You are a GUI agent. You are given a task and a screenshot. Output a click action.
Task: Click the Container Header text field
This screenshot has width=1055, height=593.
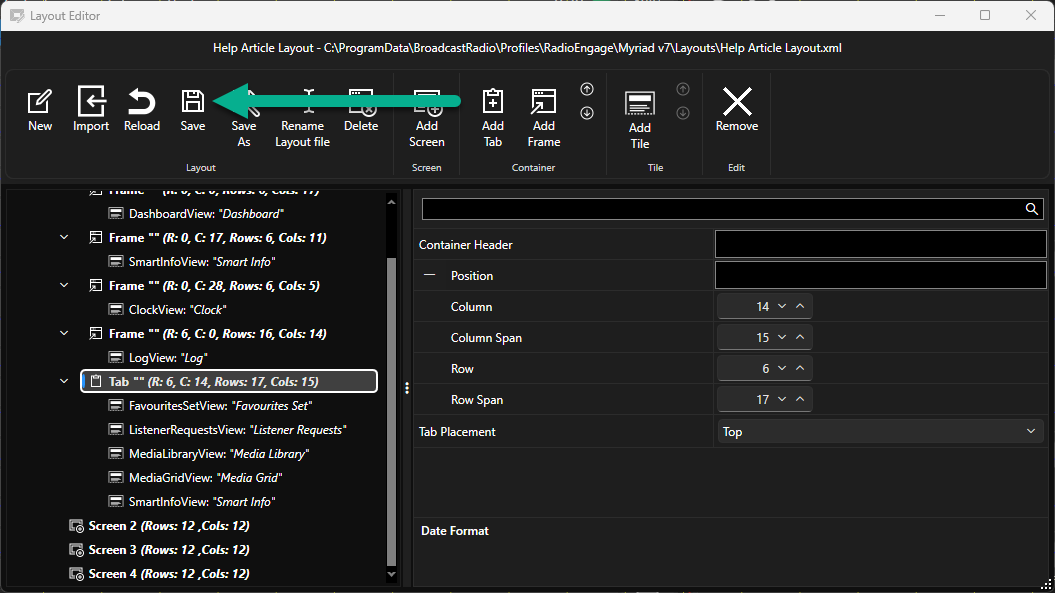coord(880,244)
